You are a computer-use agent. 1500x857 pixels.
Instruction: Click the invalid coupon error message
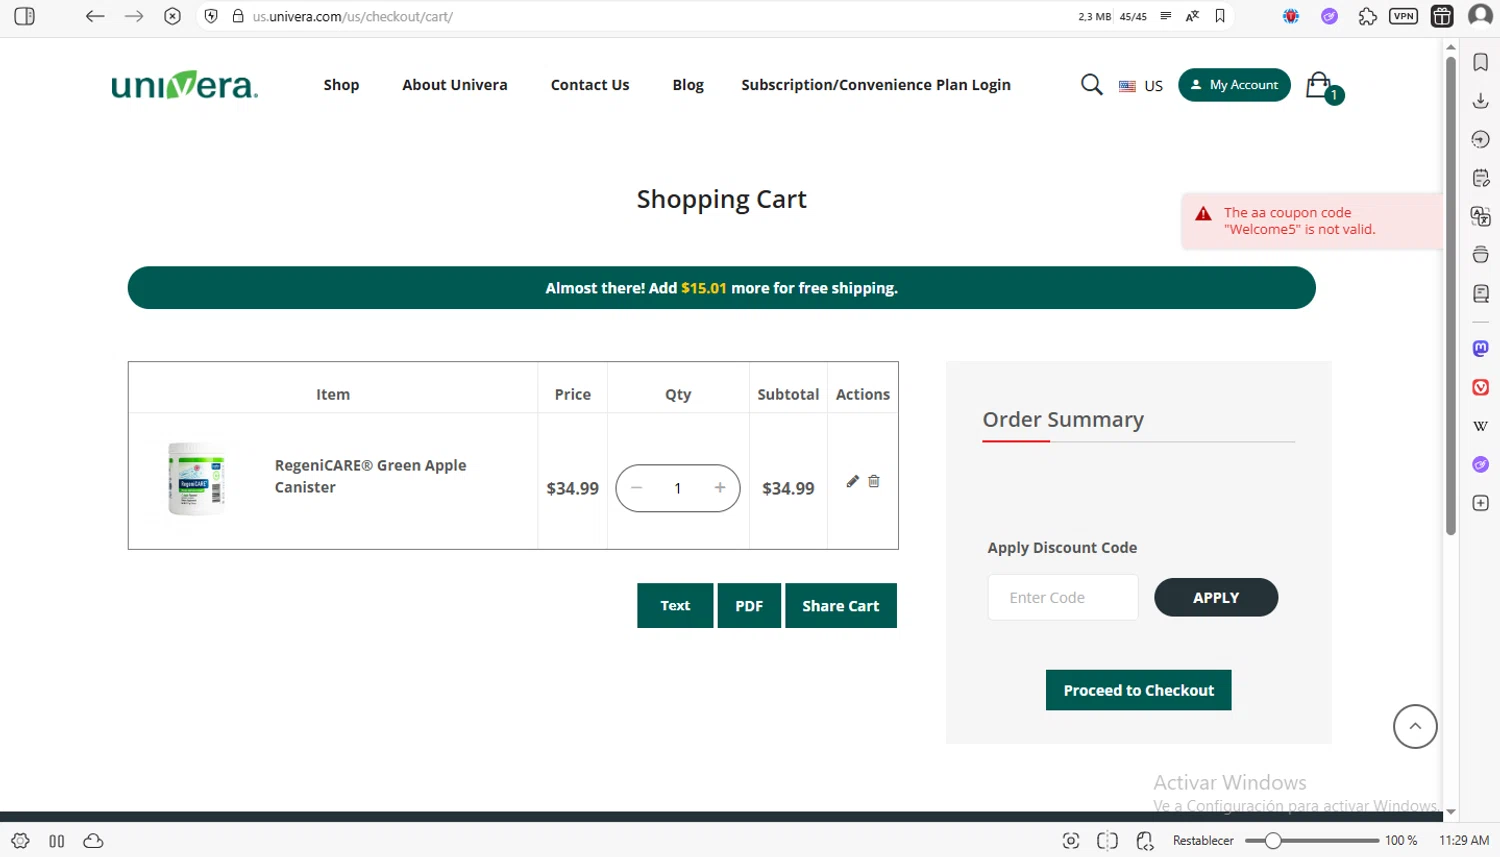click(1312, 221)
